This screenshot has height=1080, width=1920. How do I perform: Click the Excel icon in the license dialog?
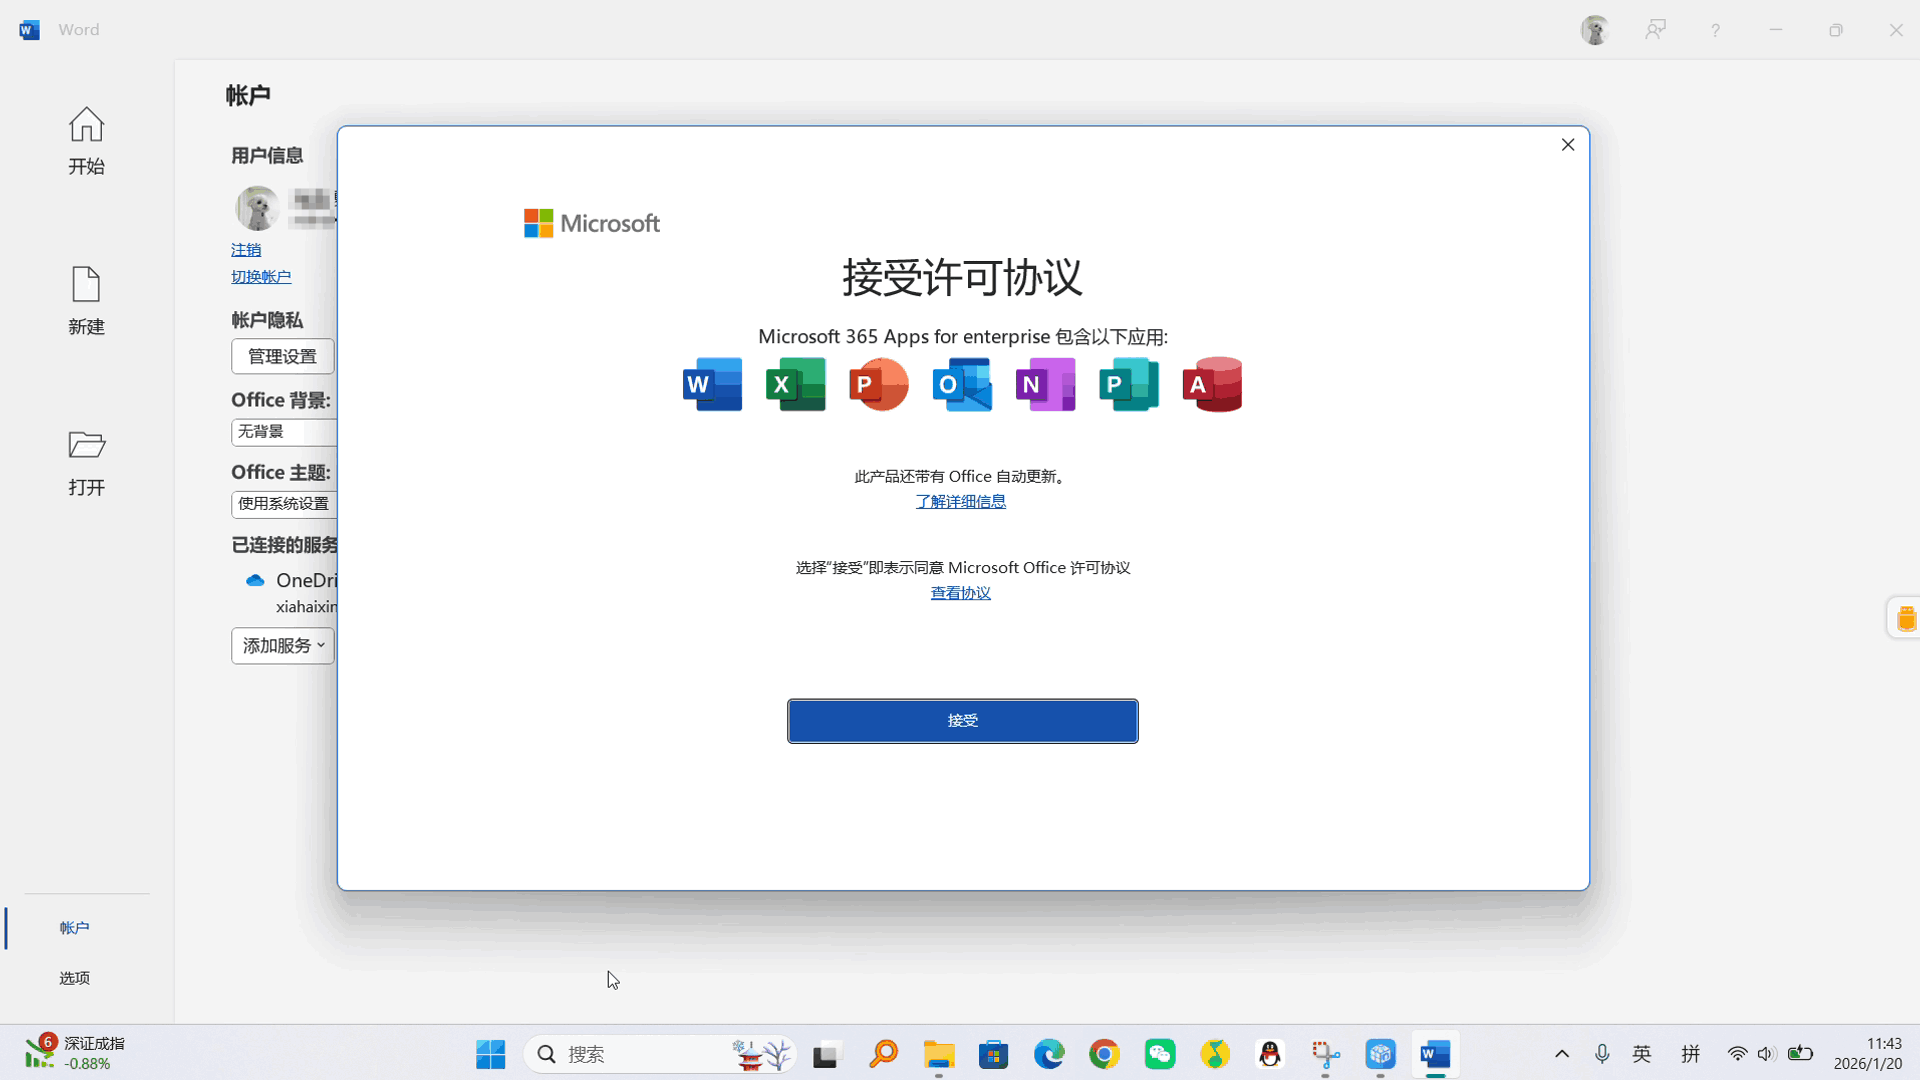pyautogui.click(x=796, y=384)
